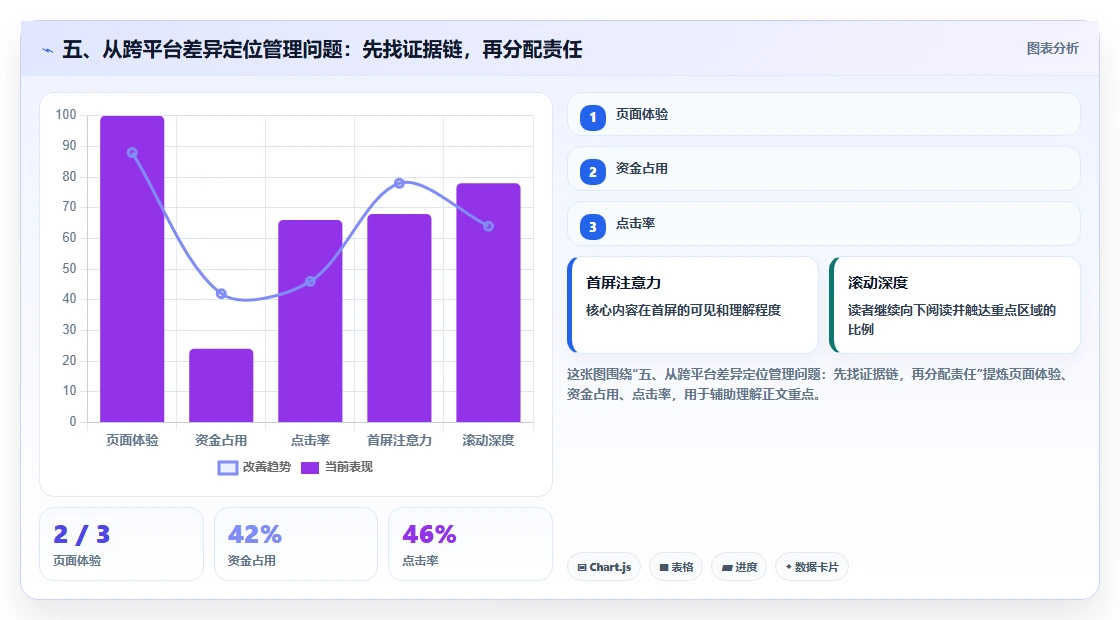Image resolution: width=1120 pixels, height=620 pixels.
Task: Select the Chart.js tag
Action: coord(604,567)
